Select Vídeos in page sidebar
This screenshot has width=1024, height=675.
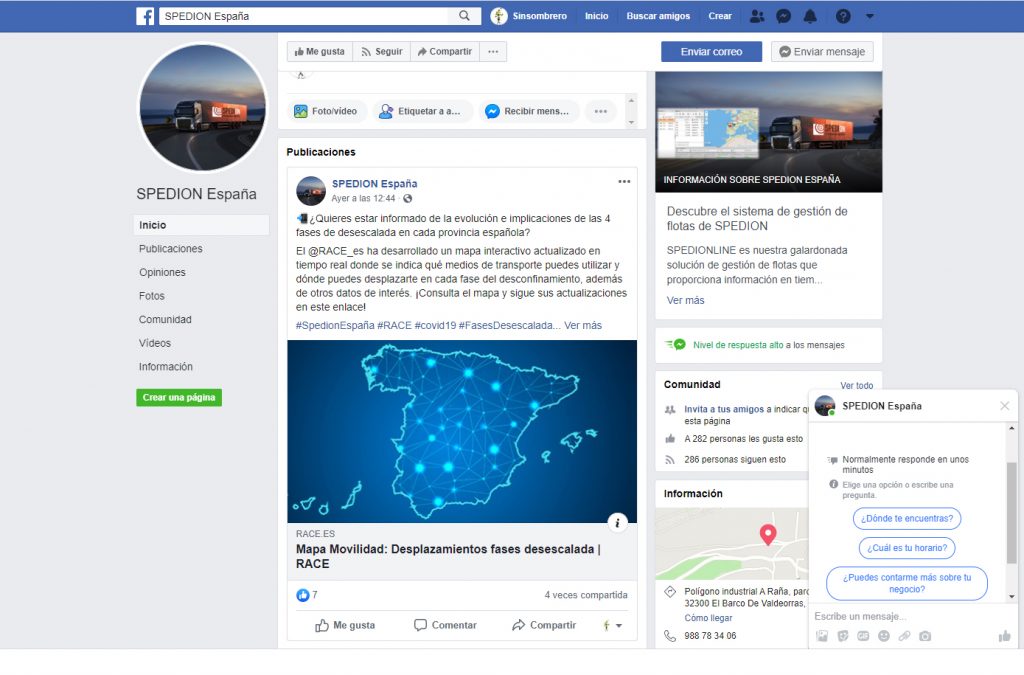pyautogui.click(x=155, y=343)
